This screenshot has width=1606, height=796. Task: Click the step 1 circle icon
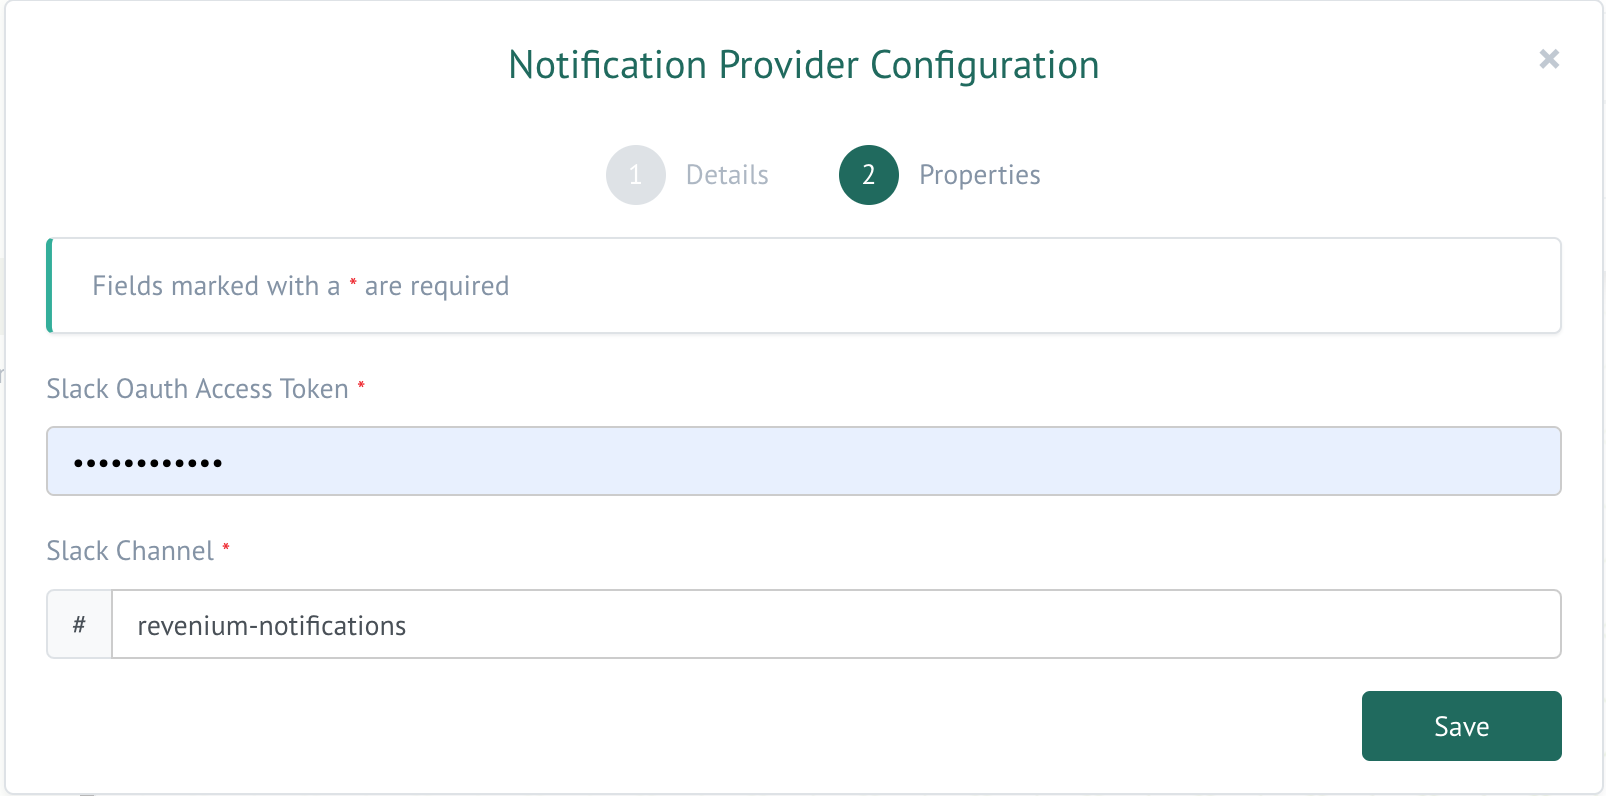[635, 175]
